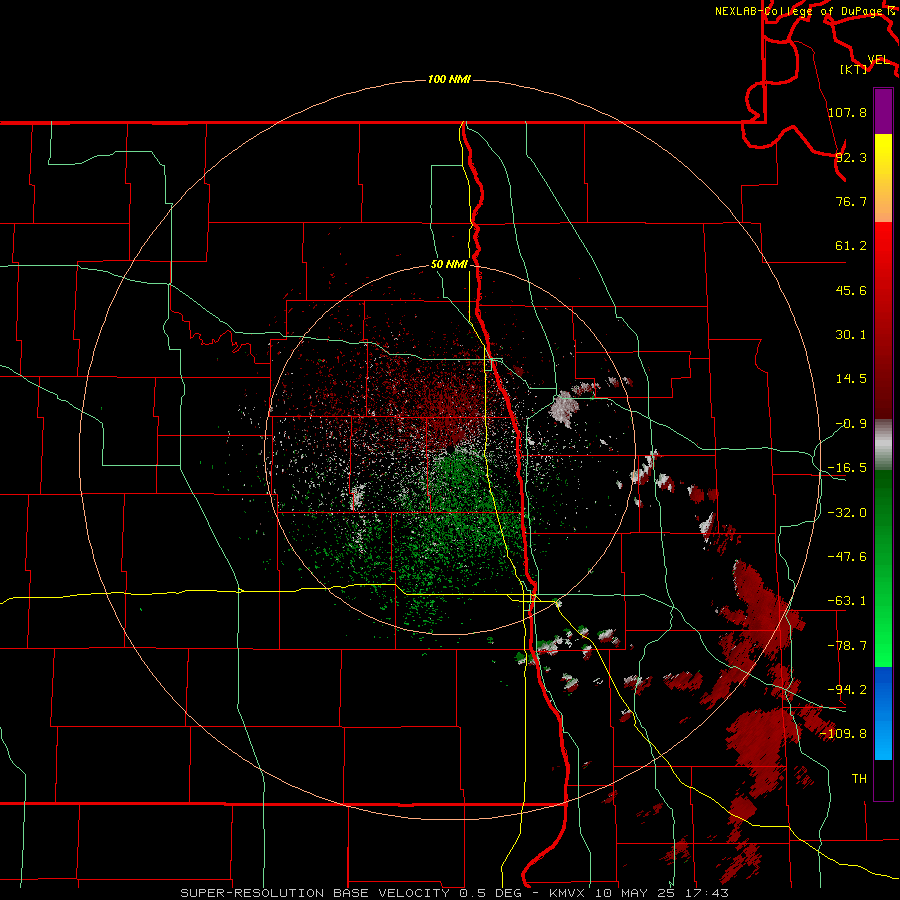The height and width of the screenshot is (900, 900).
Task: Select the 14.5 velocity scale value
Action: [x=851, y=379]
